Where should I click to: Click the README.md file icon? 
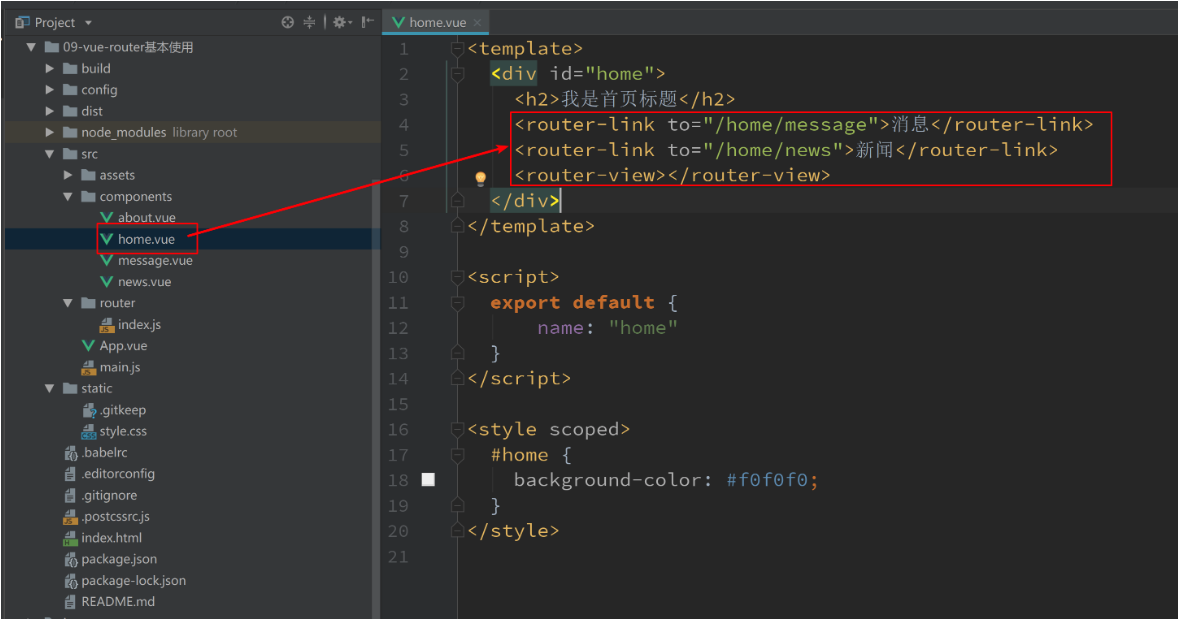(x=71, y=602)
